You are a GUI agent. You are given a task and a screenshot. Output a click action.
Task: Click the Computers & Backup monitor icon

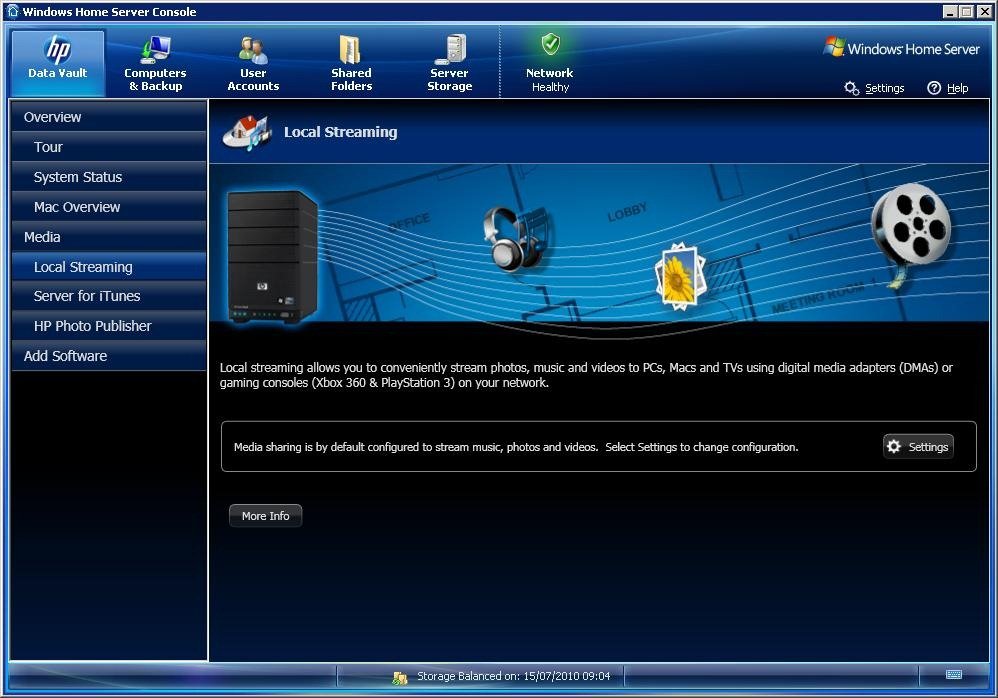(155, 50)
